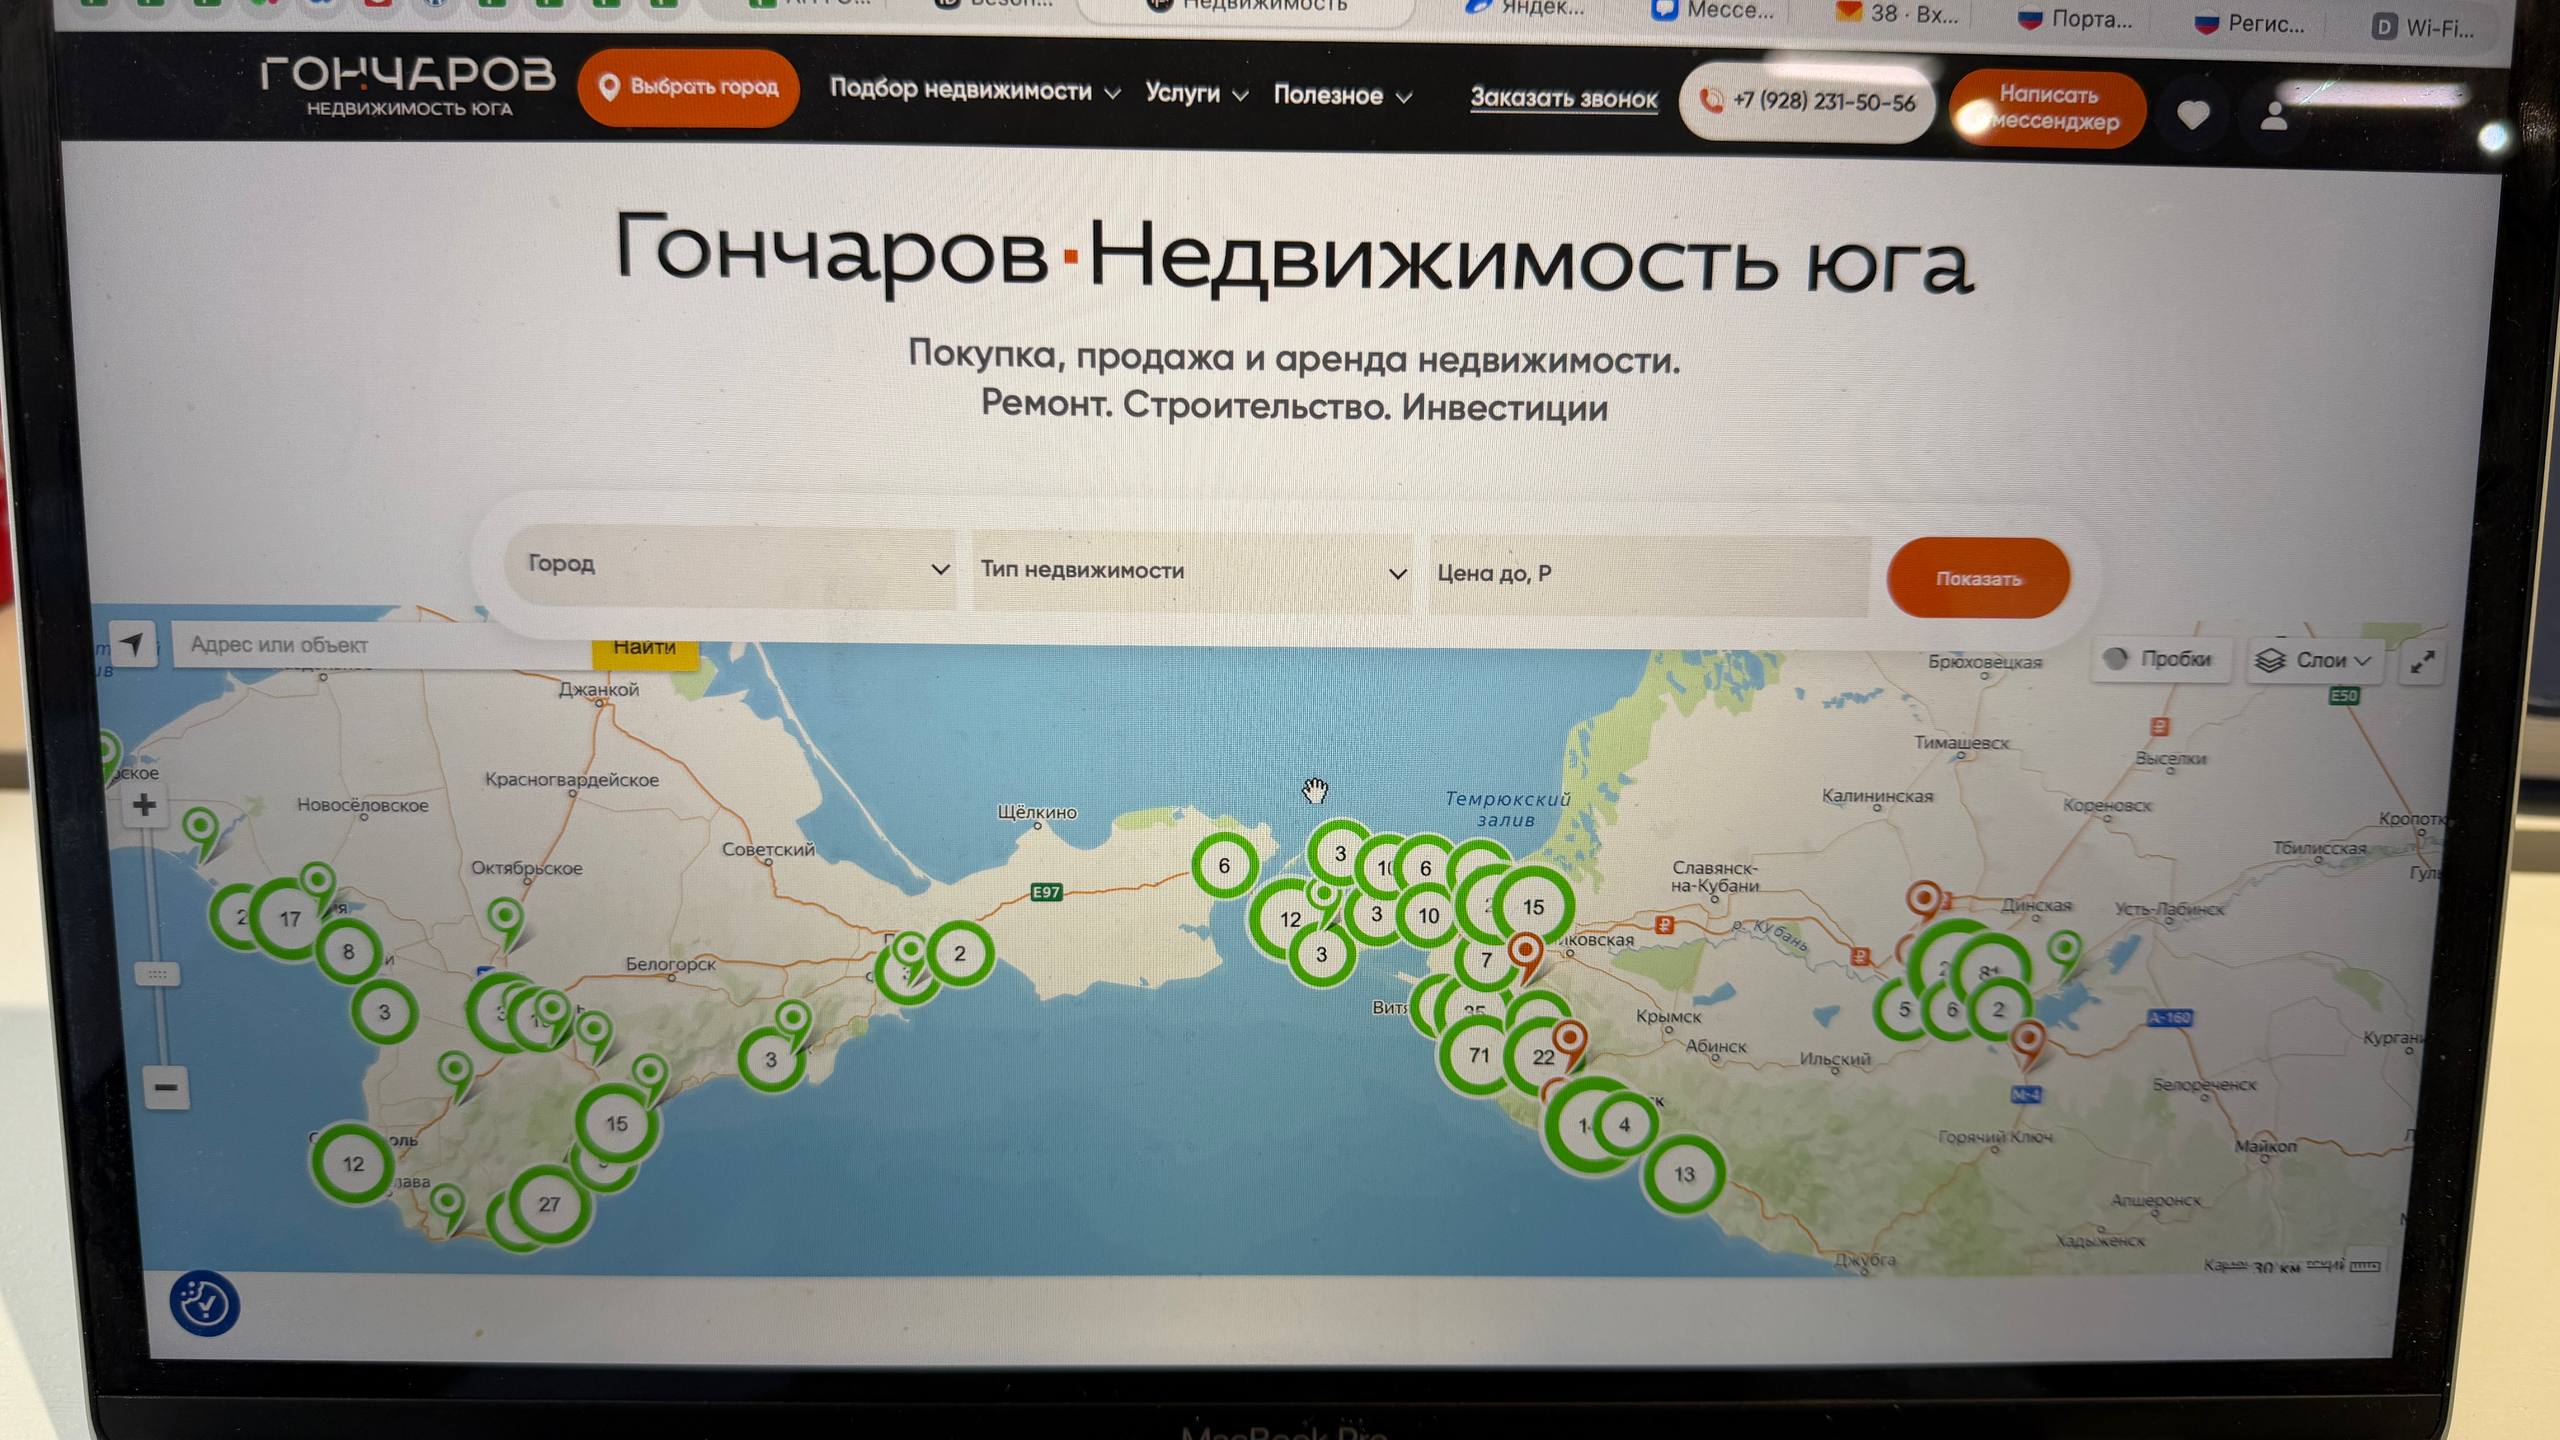
Task: Expand the map to fullscreen
Action: point(2422,662)
